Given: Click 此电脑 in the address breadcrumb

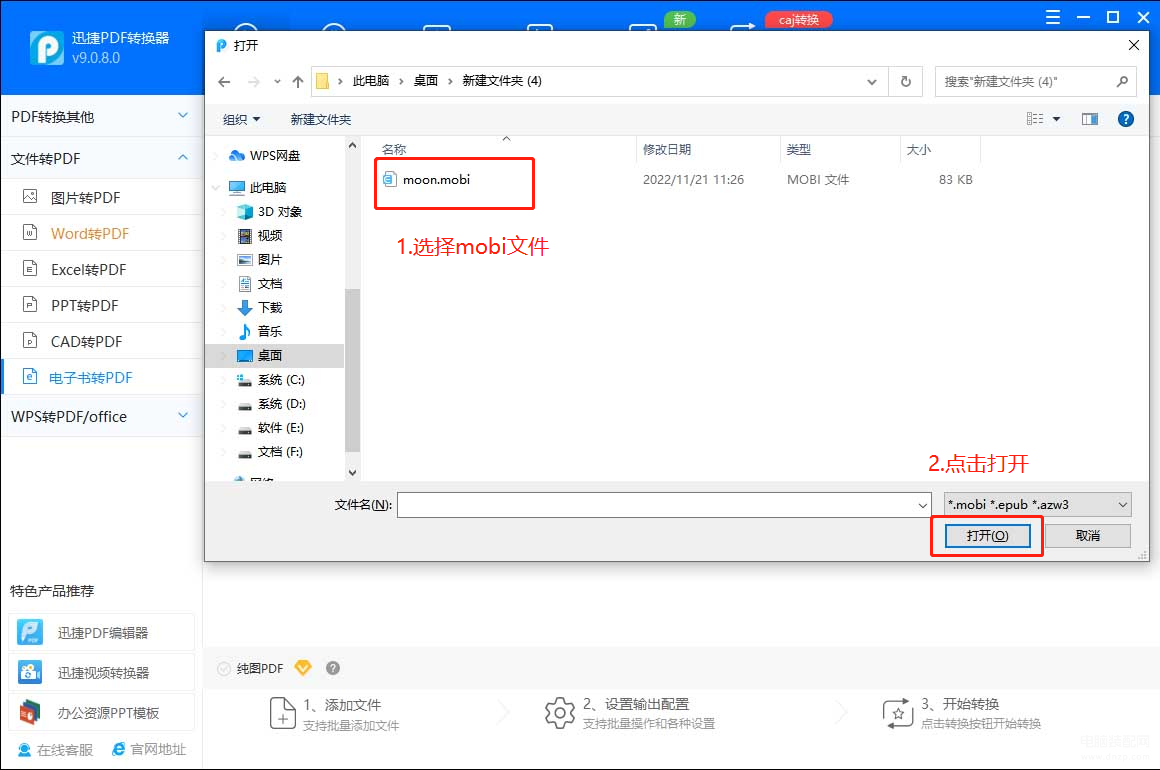Looking at the screenshot, I should 371,81.
